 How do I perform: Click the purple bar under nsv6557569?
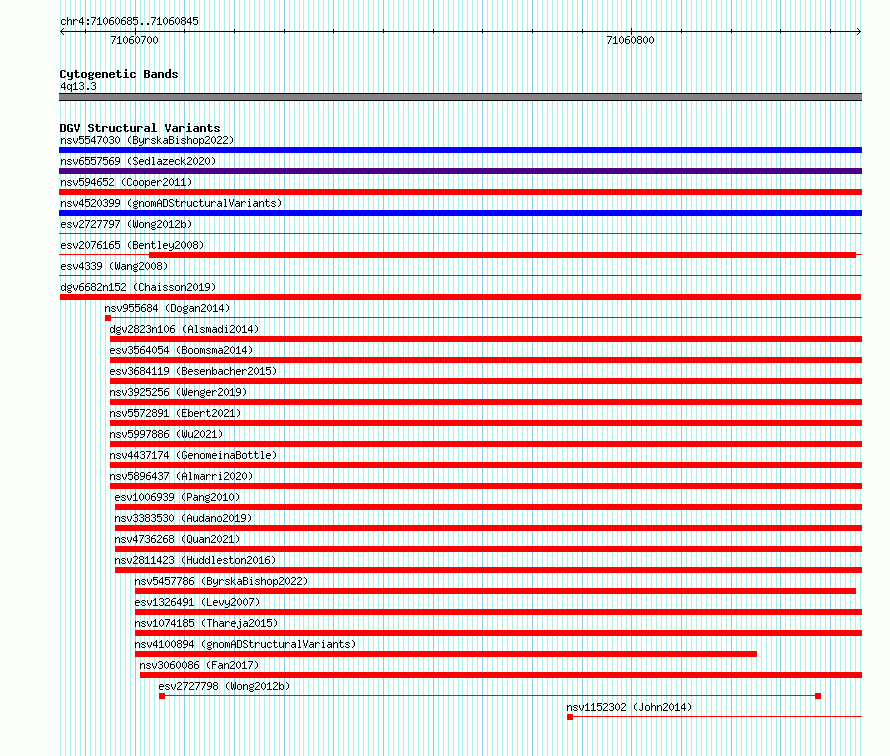point(460,171)
